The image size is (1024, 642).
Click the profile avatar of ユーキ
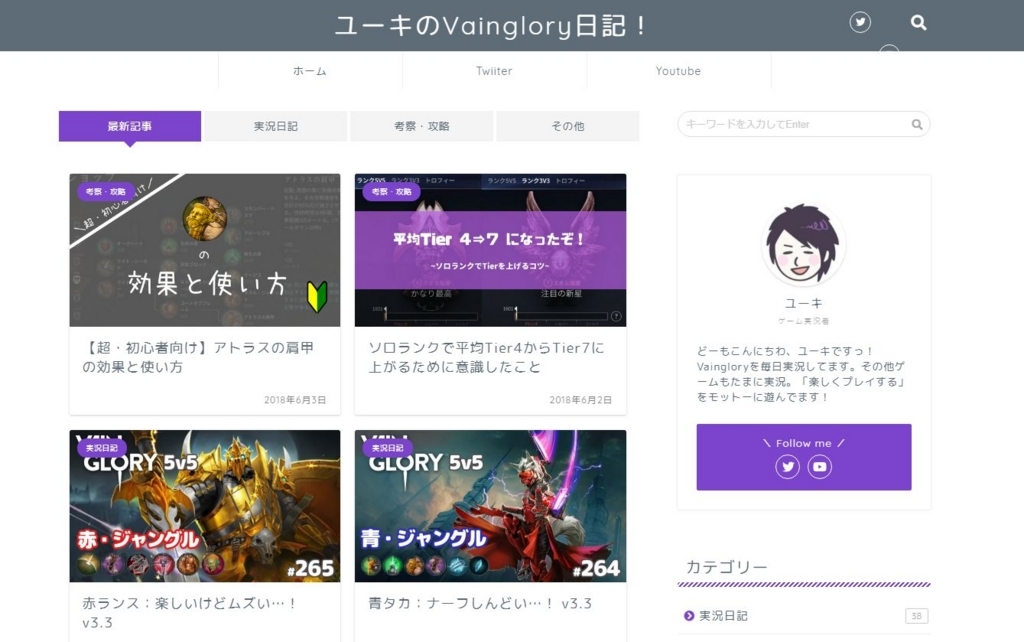tap(803, 245)
